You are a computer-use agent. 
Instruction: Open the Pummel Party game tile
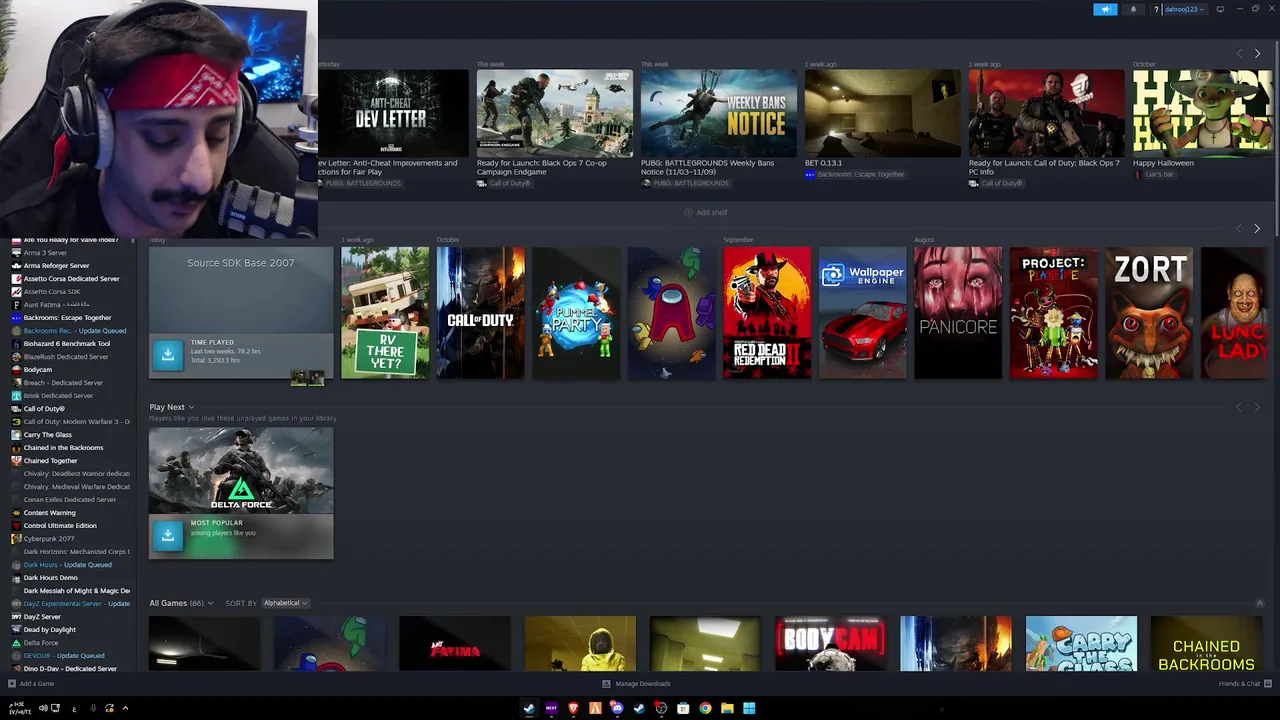pyautogui.click(x=576, y=313)
